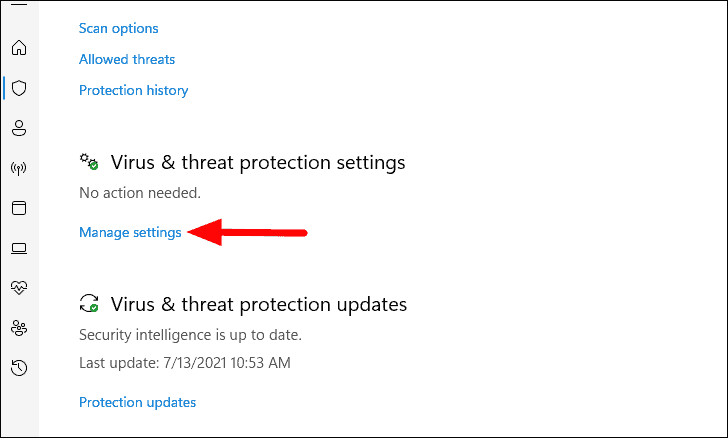Open Device performance & health heart icon

pyautogui.click(x=19, y=288)
